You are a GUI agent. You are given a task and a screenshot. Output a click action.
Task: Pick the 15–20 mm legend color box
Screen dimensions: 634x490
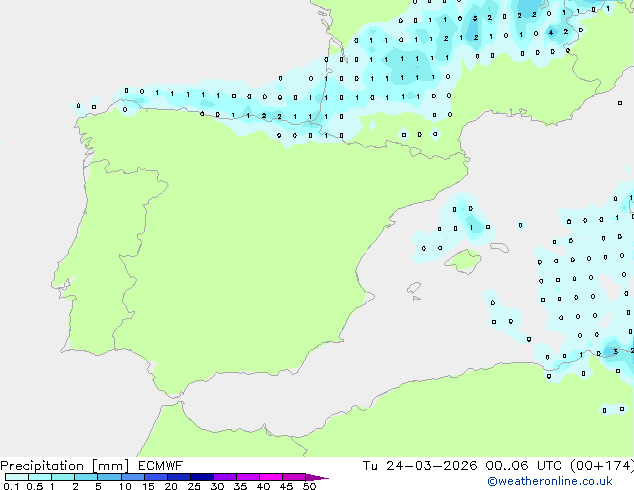[x=155, y=477]
